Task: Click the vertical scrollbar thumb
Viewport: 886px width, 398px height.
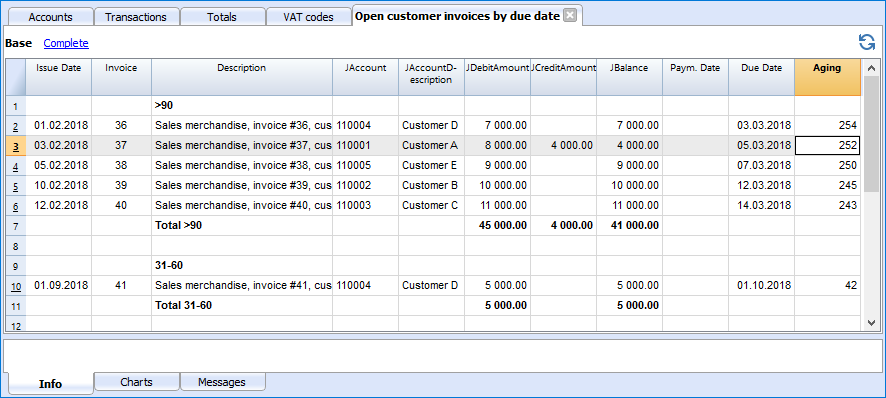Action: tap(870, 133)
